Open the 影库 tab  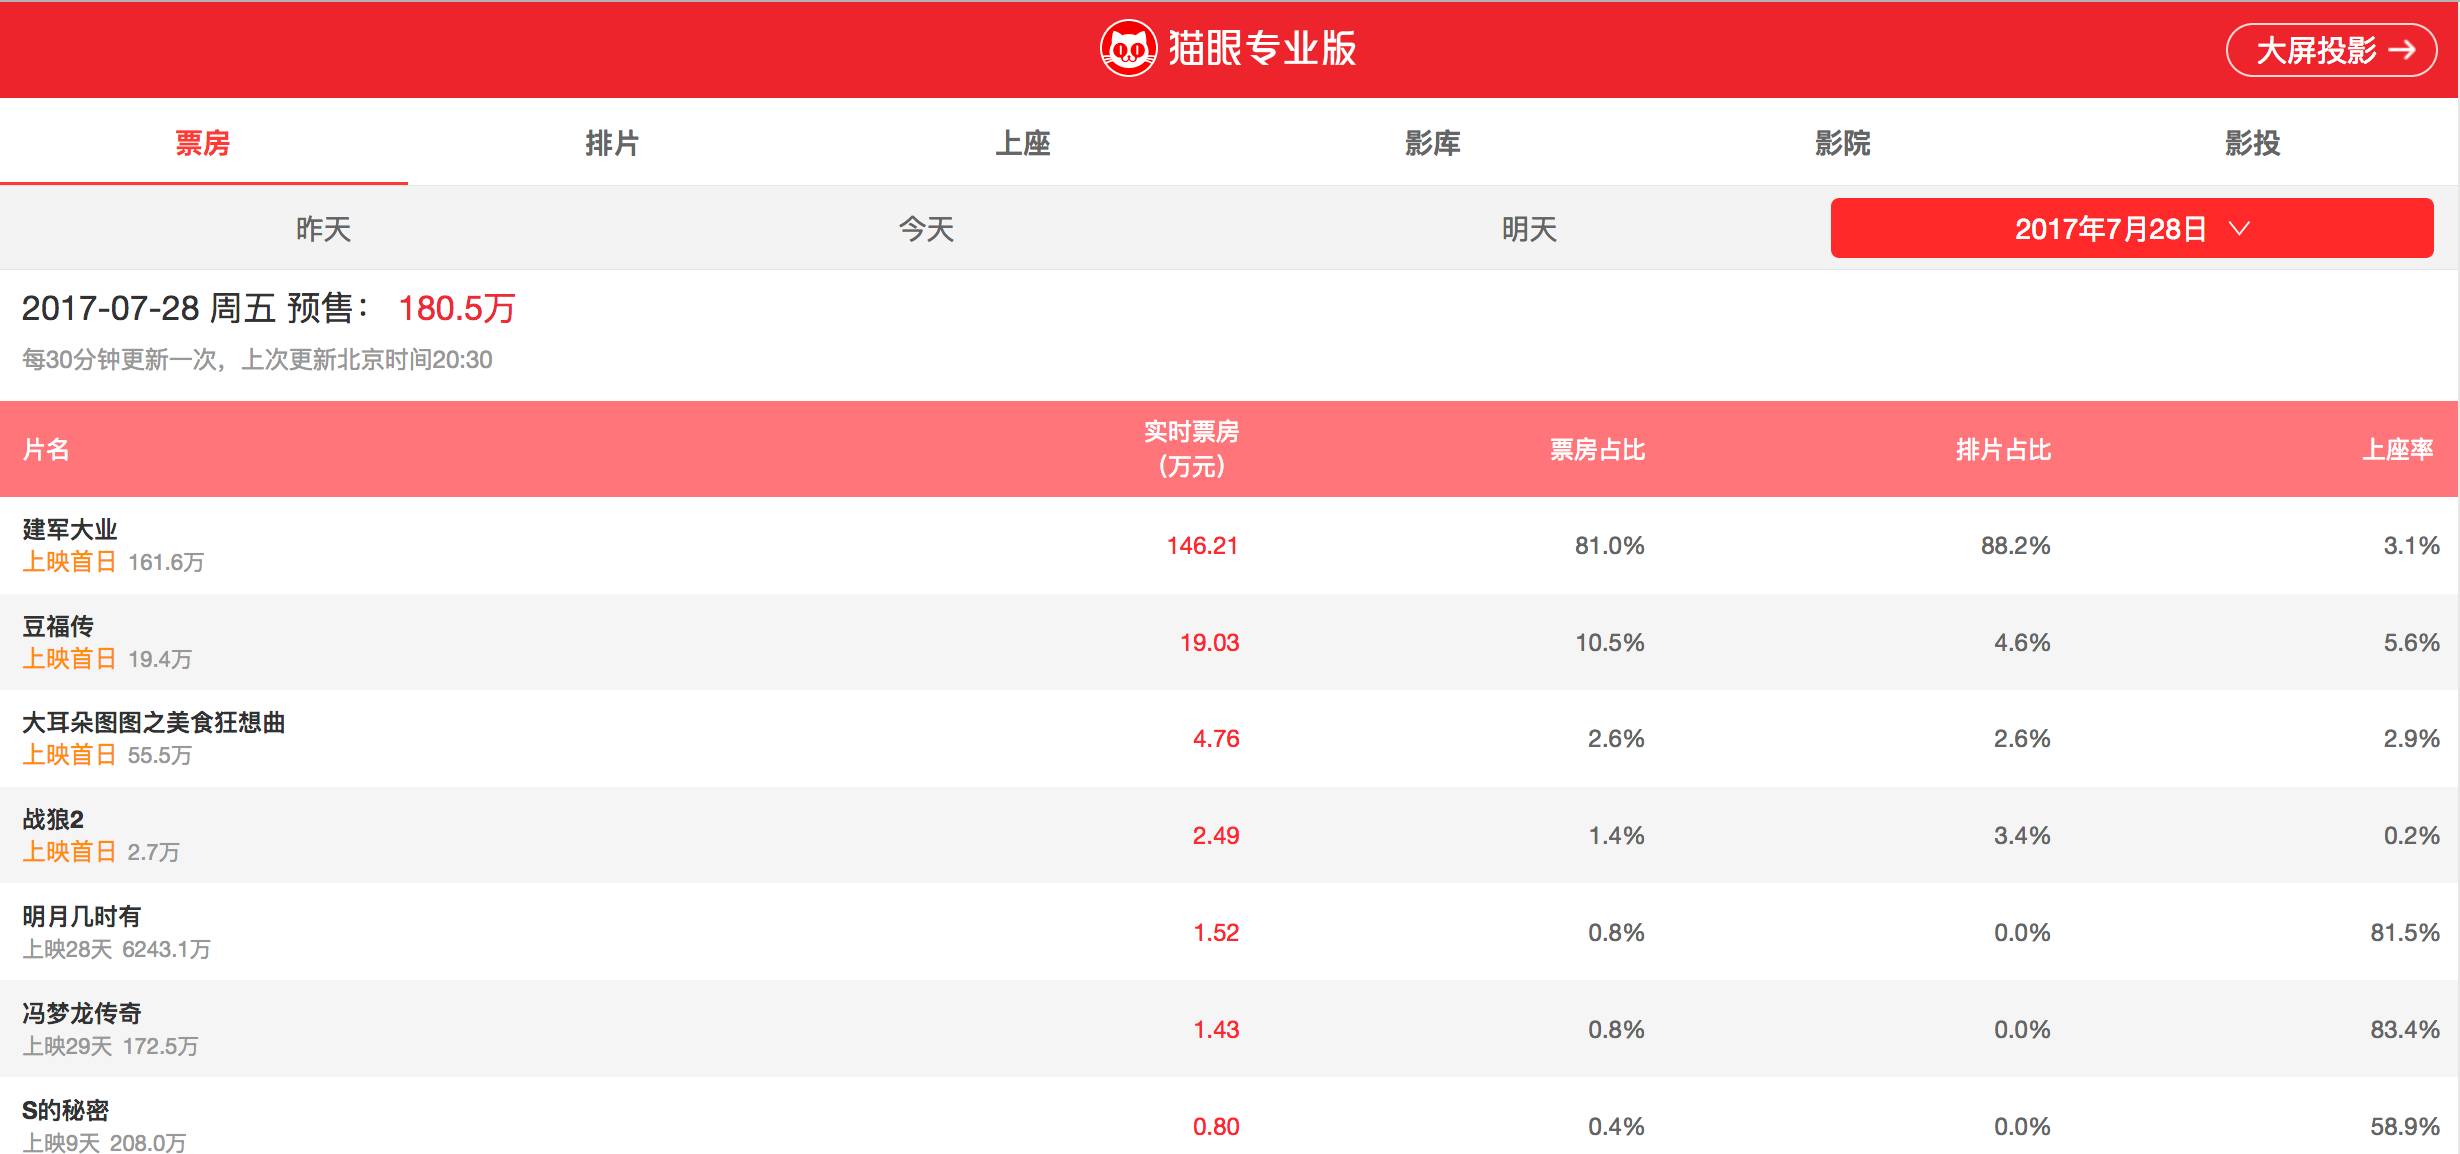coord(1432,143)
